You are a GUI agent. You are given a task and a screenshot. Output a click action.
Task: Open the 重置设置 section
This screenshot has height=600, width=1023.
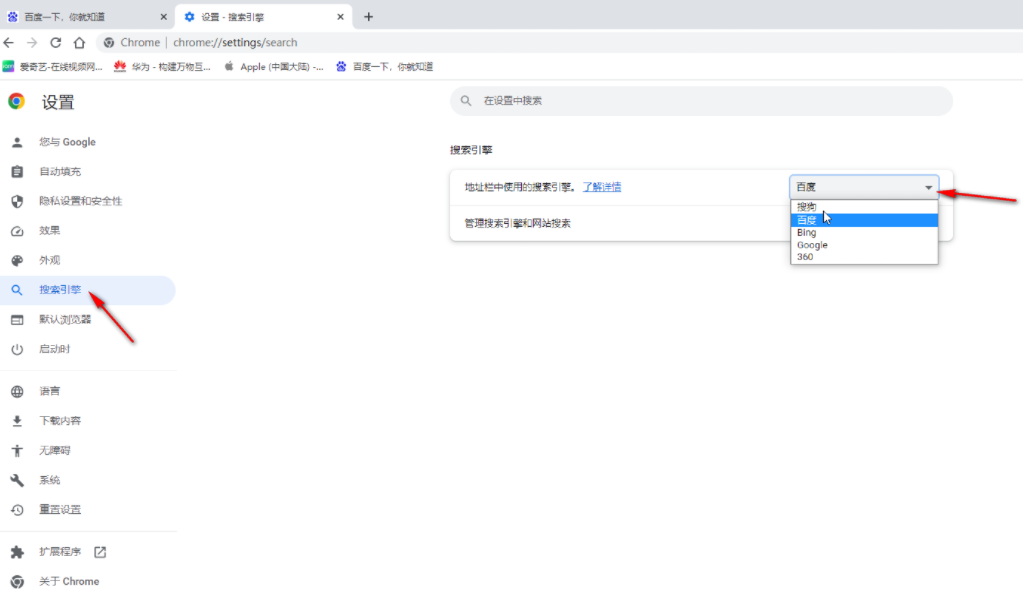(56, 509)
